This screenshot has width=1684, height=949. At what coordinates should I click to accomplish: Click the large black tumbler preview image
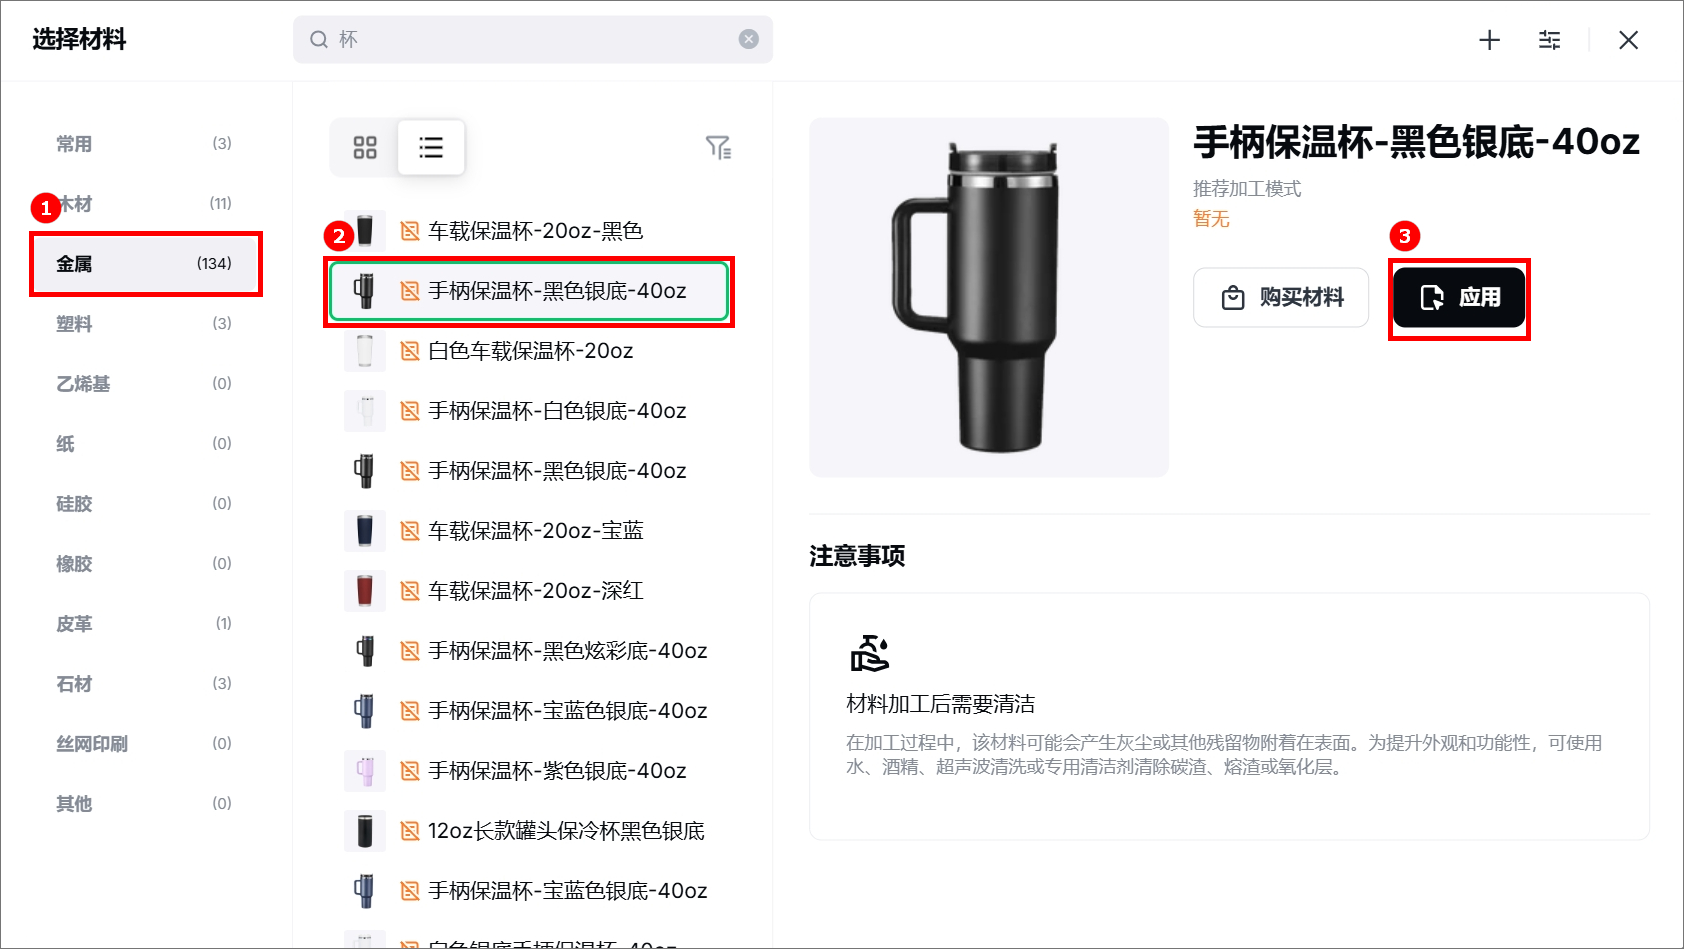(988, 297)
